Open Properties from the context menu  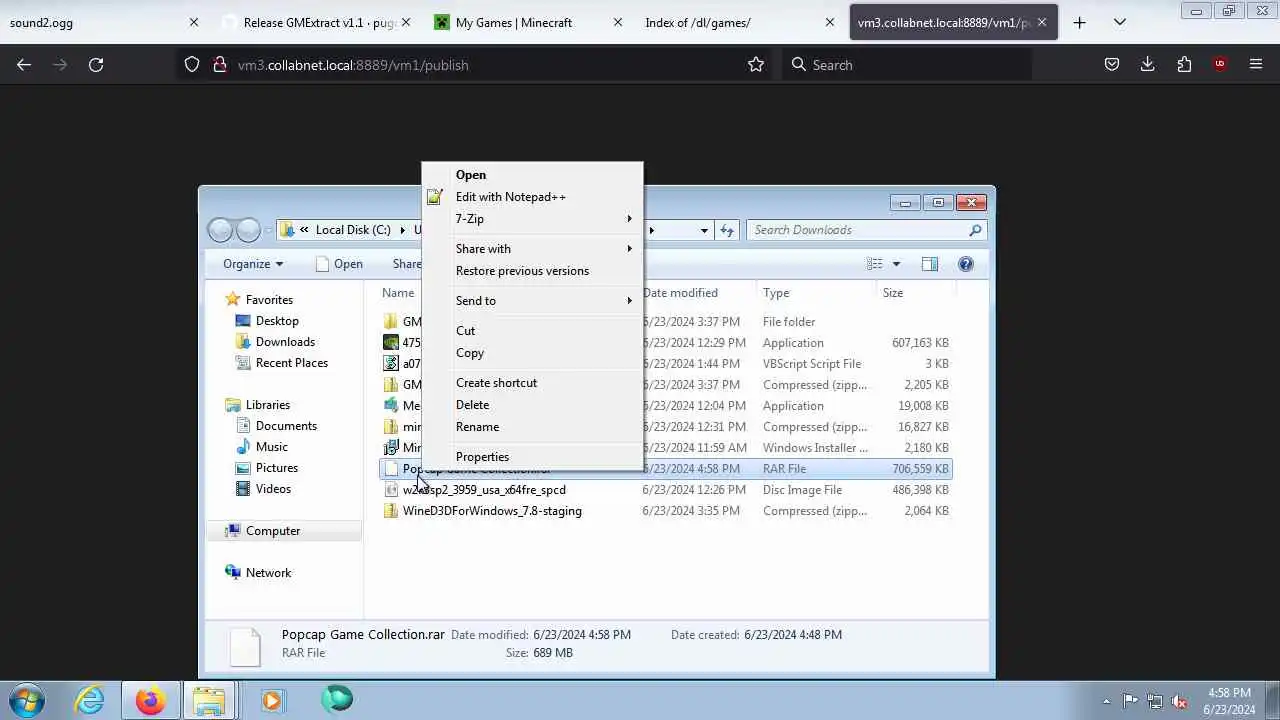click(533, 457)
